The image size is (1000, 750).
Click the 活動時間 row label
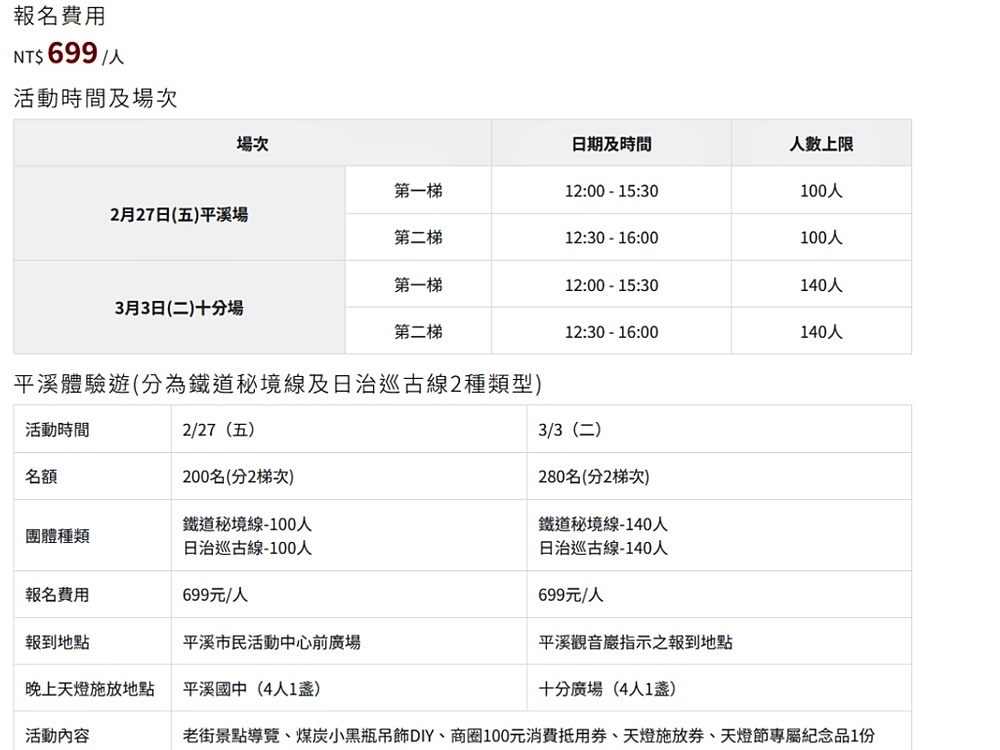coord(57,429)
